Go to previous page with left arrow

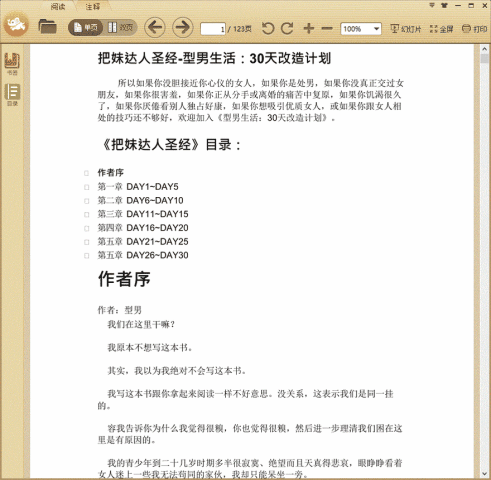(155, 28)
